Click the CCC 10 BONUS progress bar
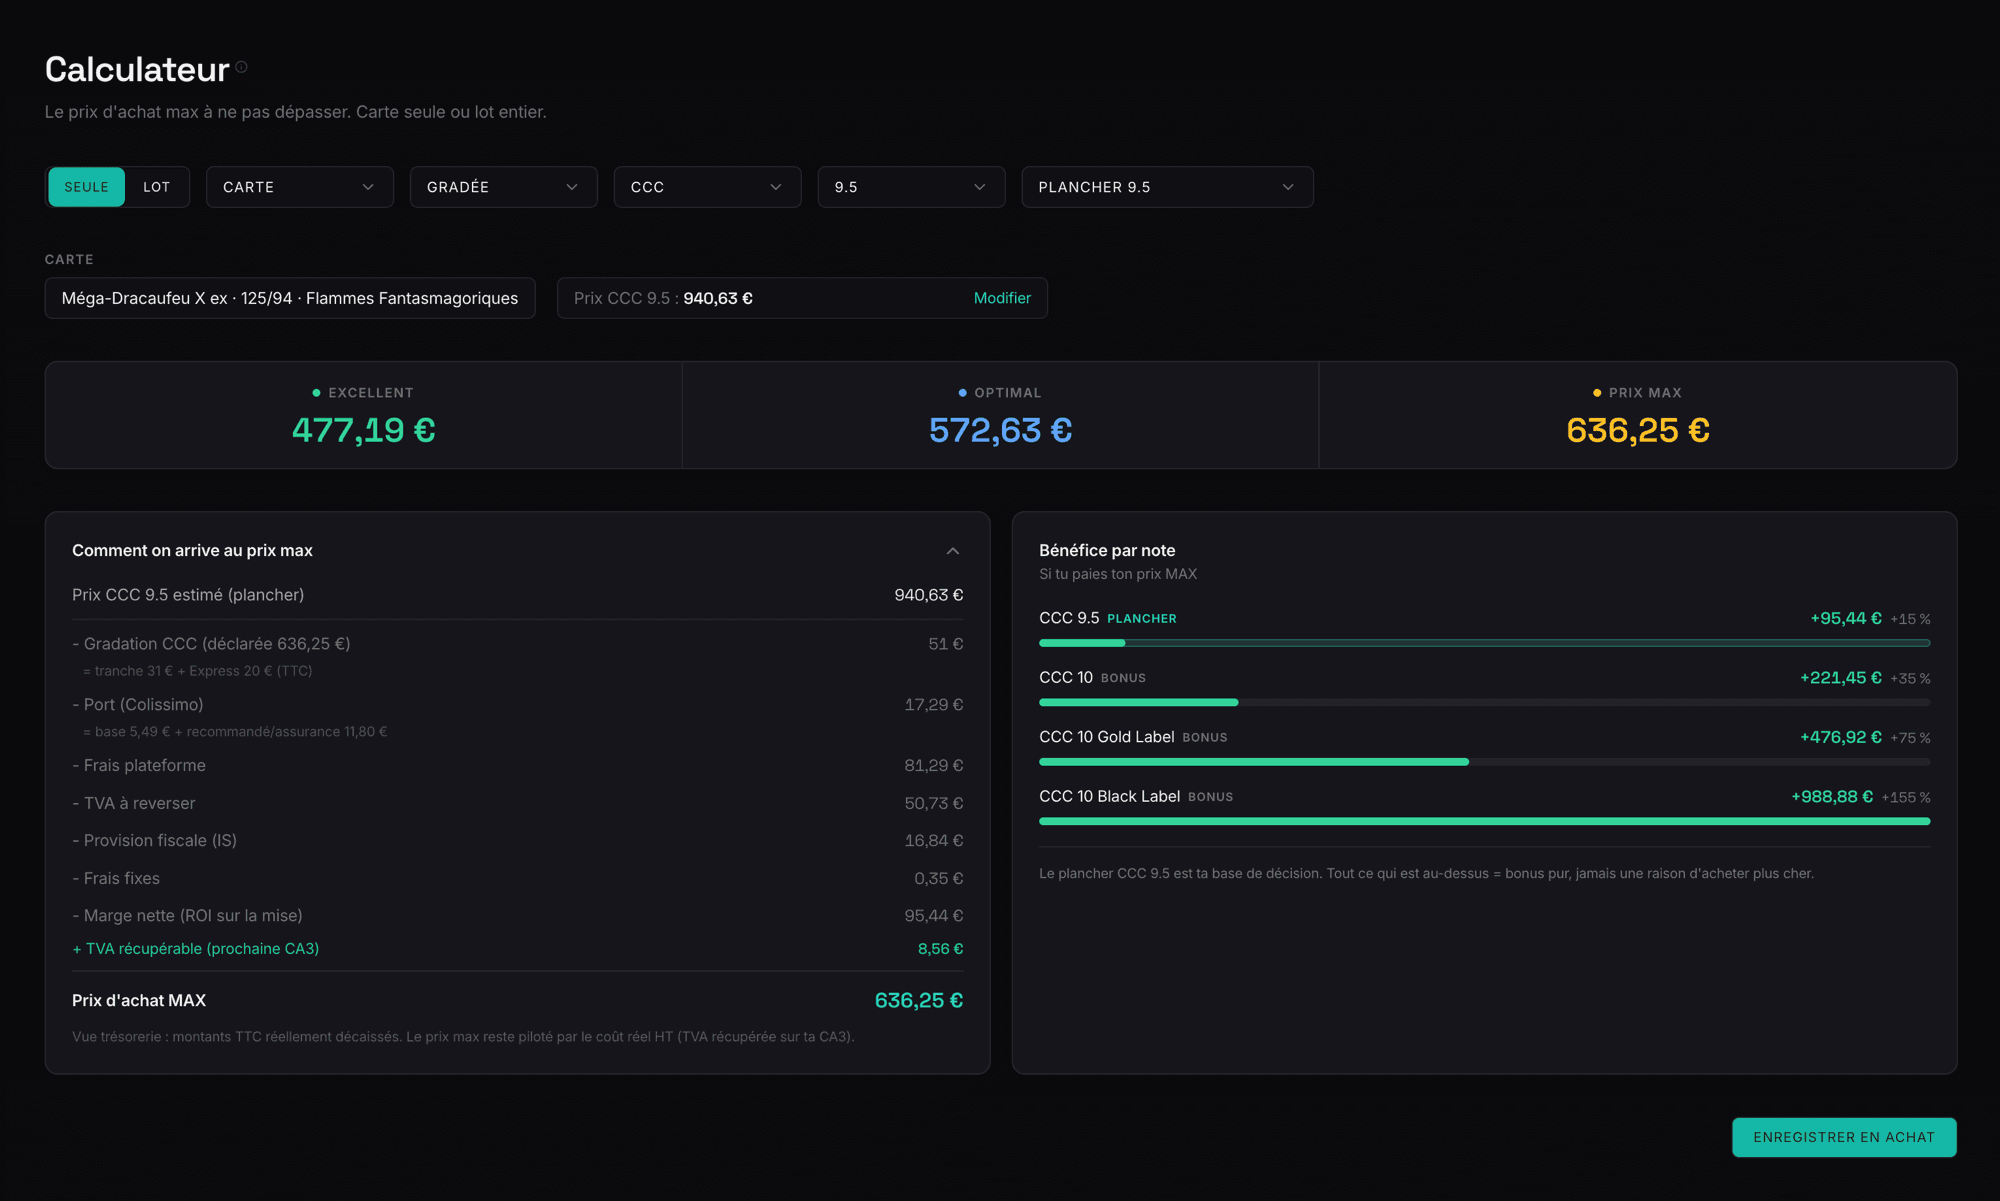This screenshot has width=2000, height=1201. [1484, 702]
